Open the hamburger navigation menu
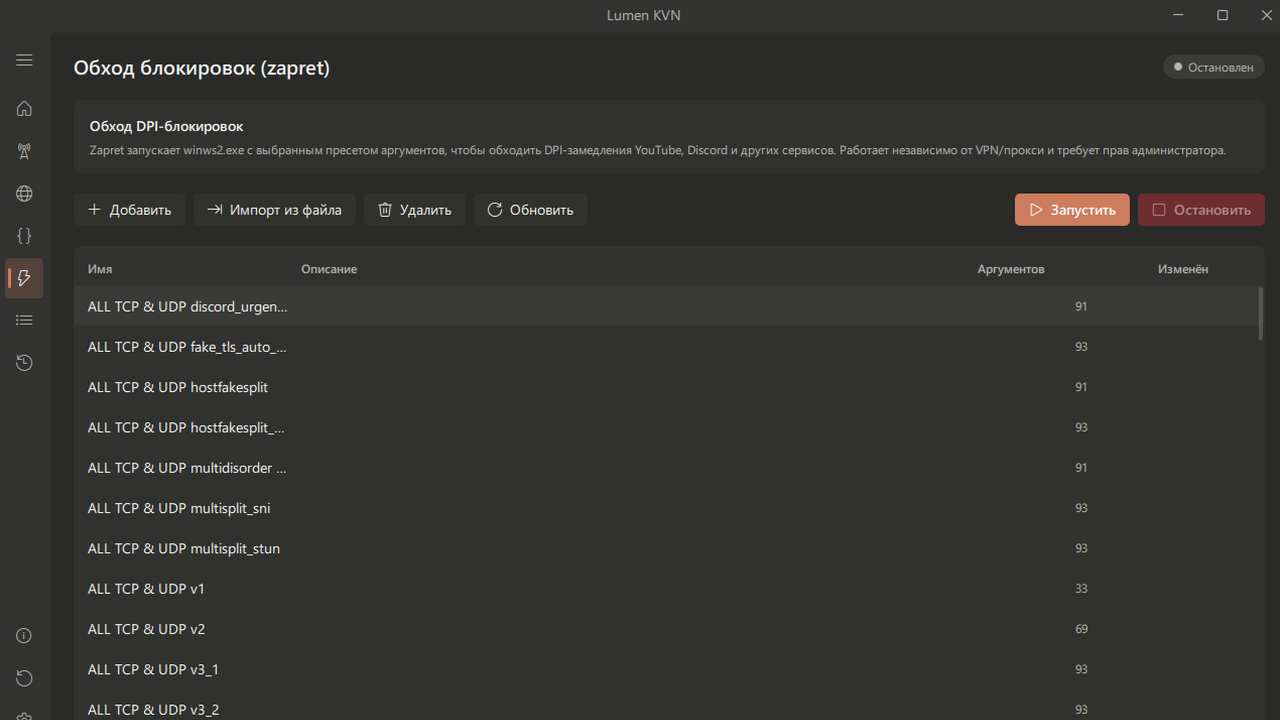 [24, 60]
